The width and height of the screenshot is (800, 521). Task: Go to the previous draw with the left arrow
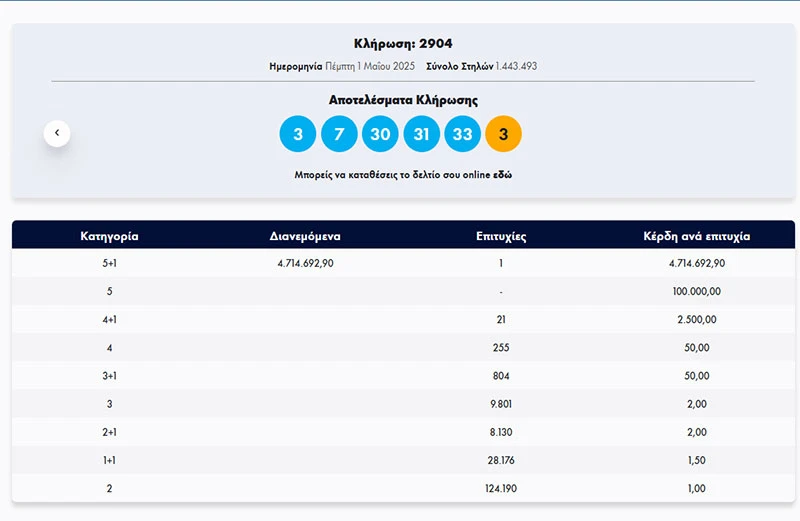[57, 132]
